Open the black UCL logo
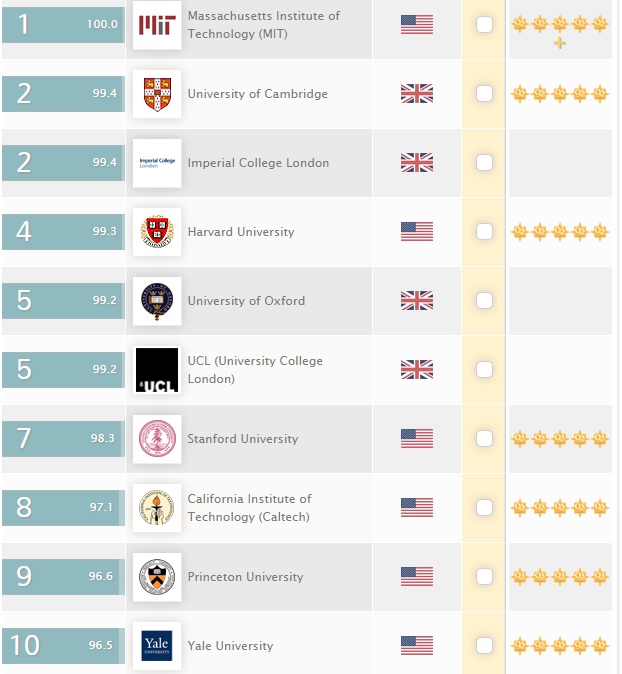The height and width of the screenshot is (674, 622). tap(157, 370)
